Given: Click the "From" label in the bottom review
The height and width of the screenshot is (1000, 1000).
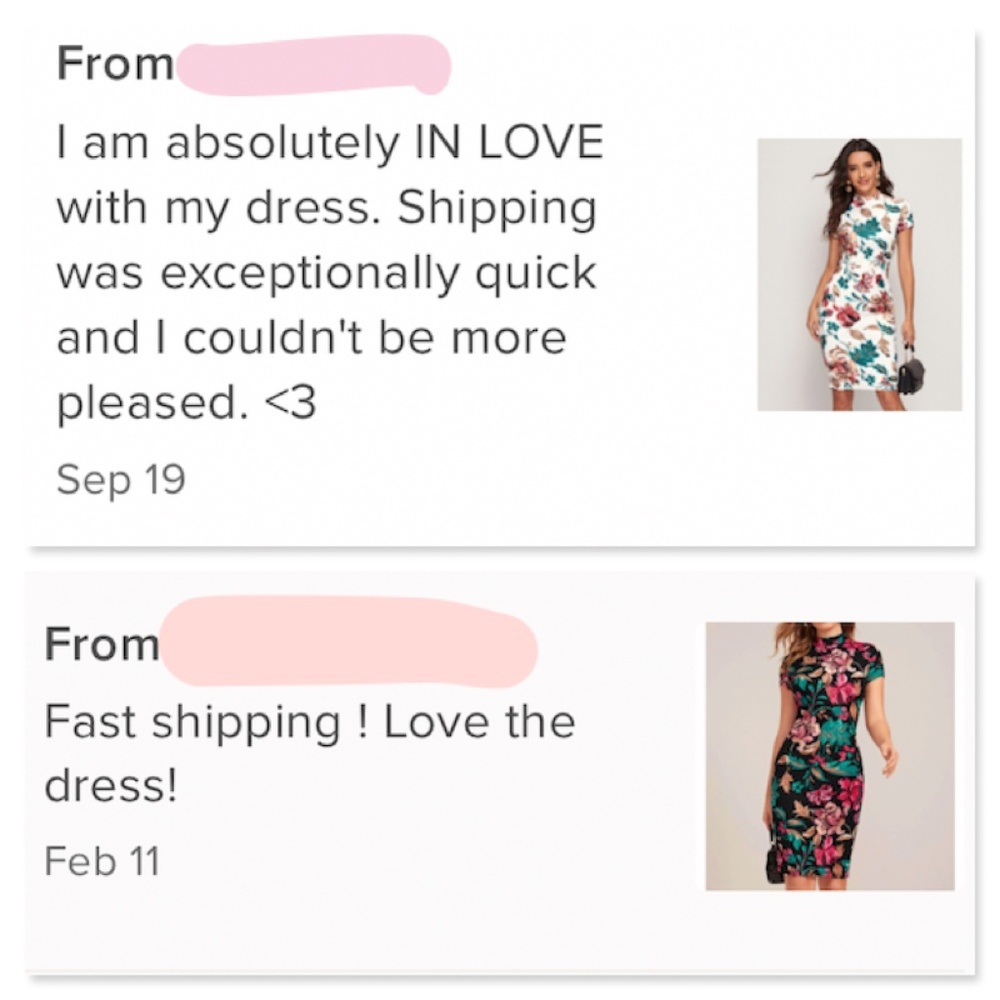Looking at the screenshot, I should 102,645.
